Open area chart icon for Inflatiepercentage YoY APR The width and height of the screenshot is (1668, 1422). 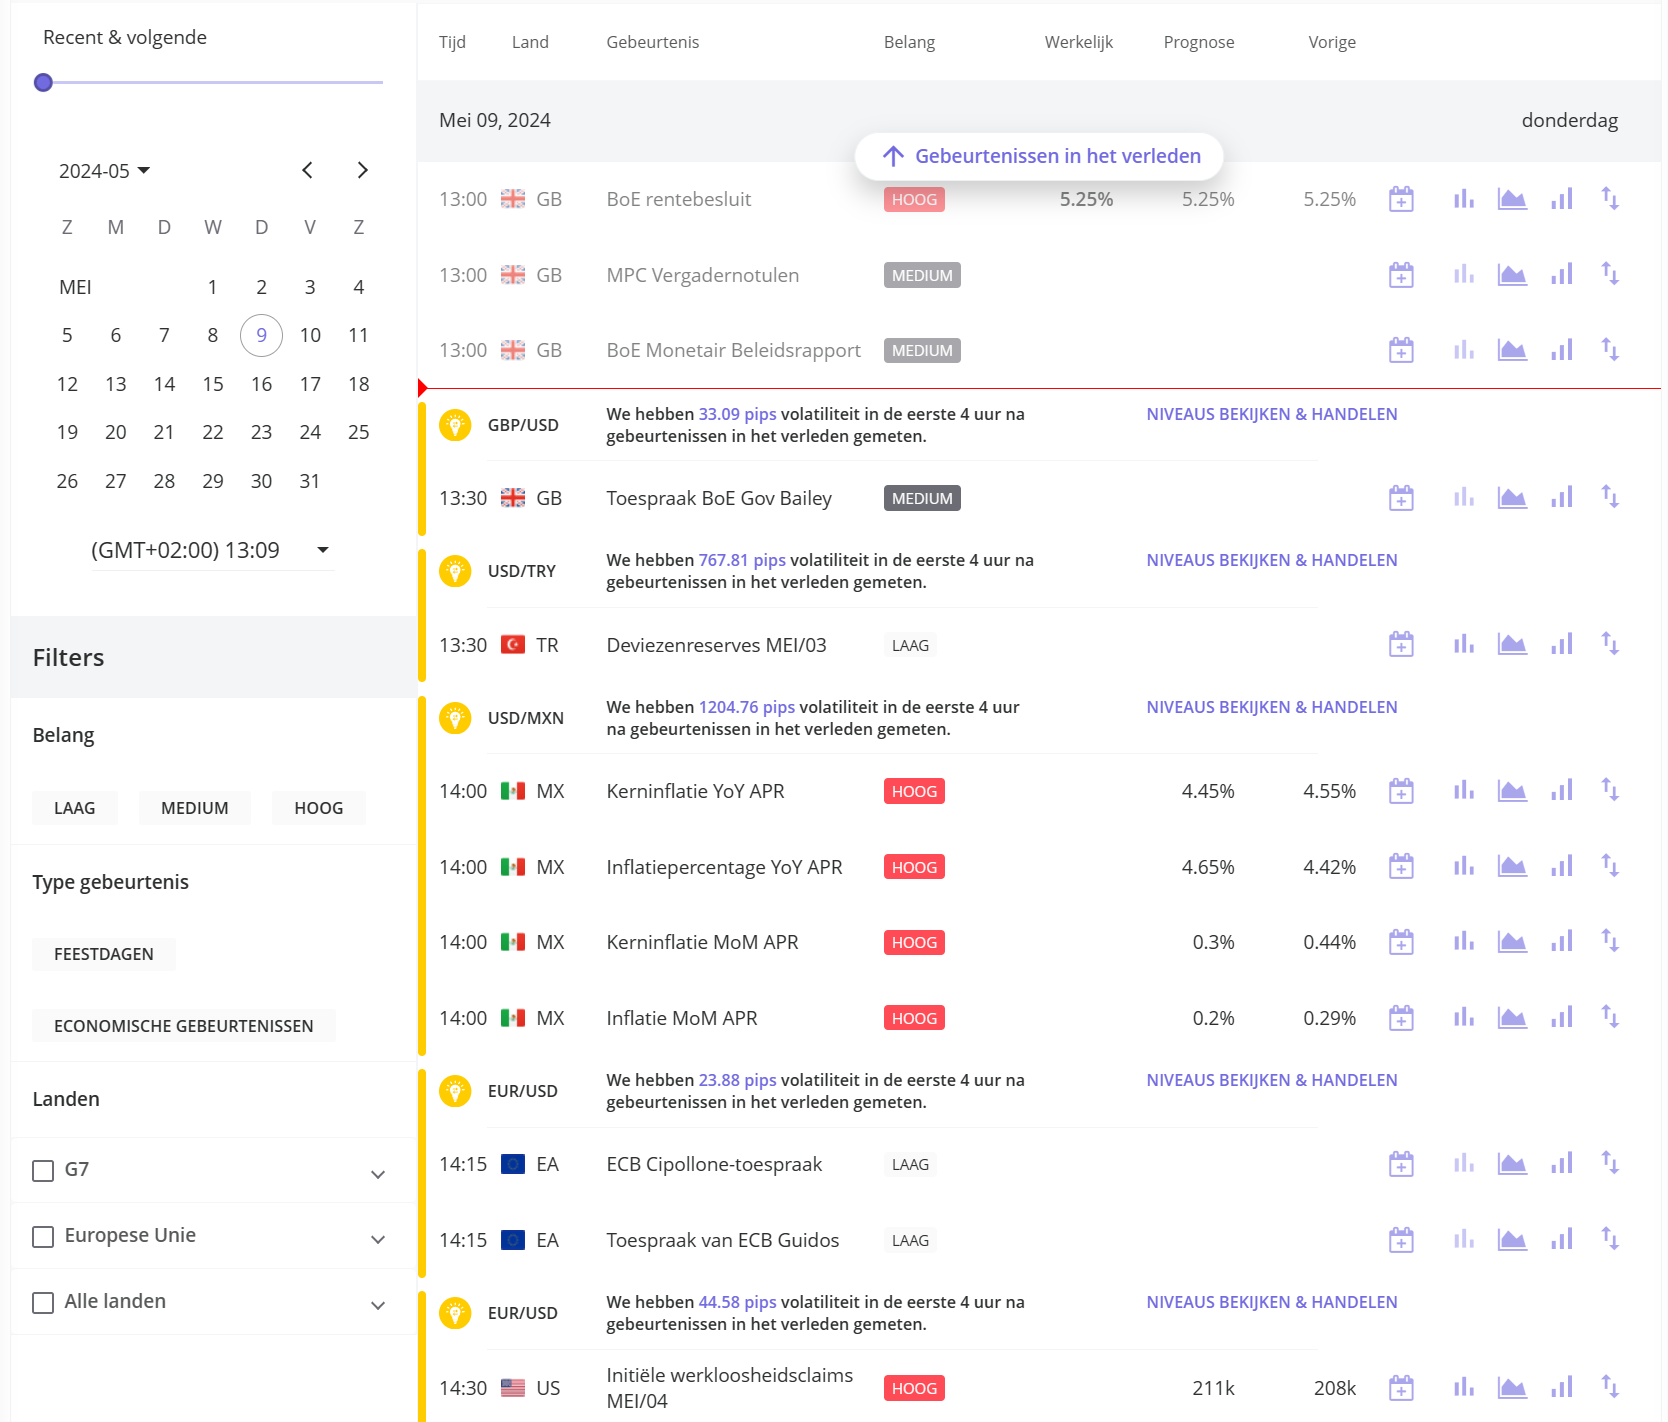[1512, 866]
